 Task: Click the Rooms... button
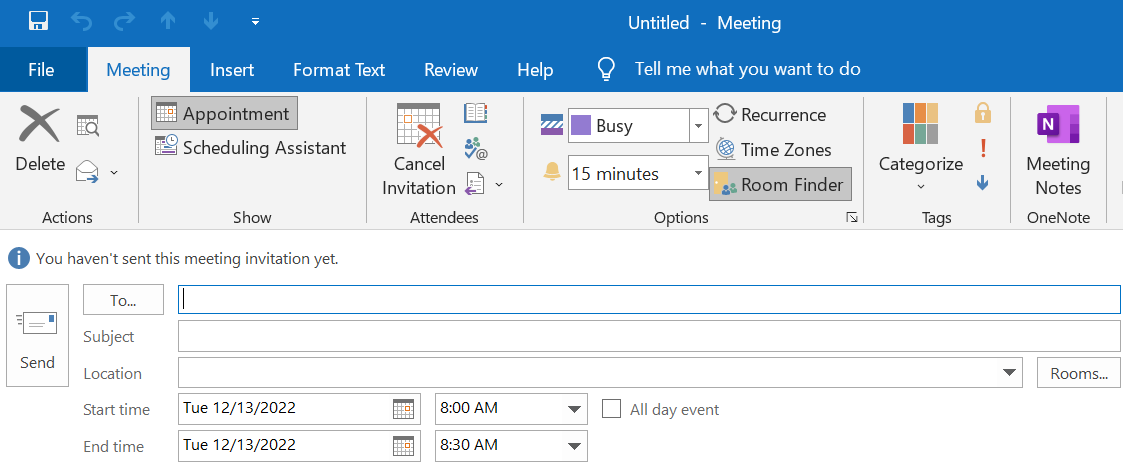pos(1078,374)
